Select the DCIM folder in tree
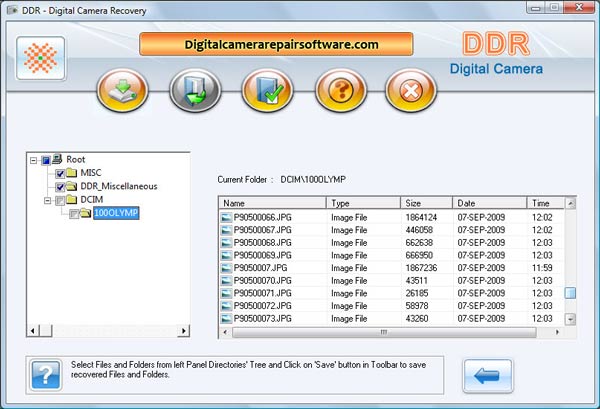Viewport: 600px width, 409px height. point(91,200)
